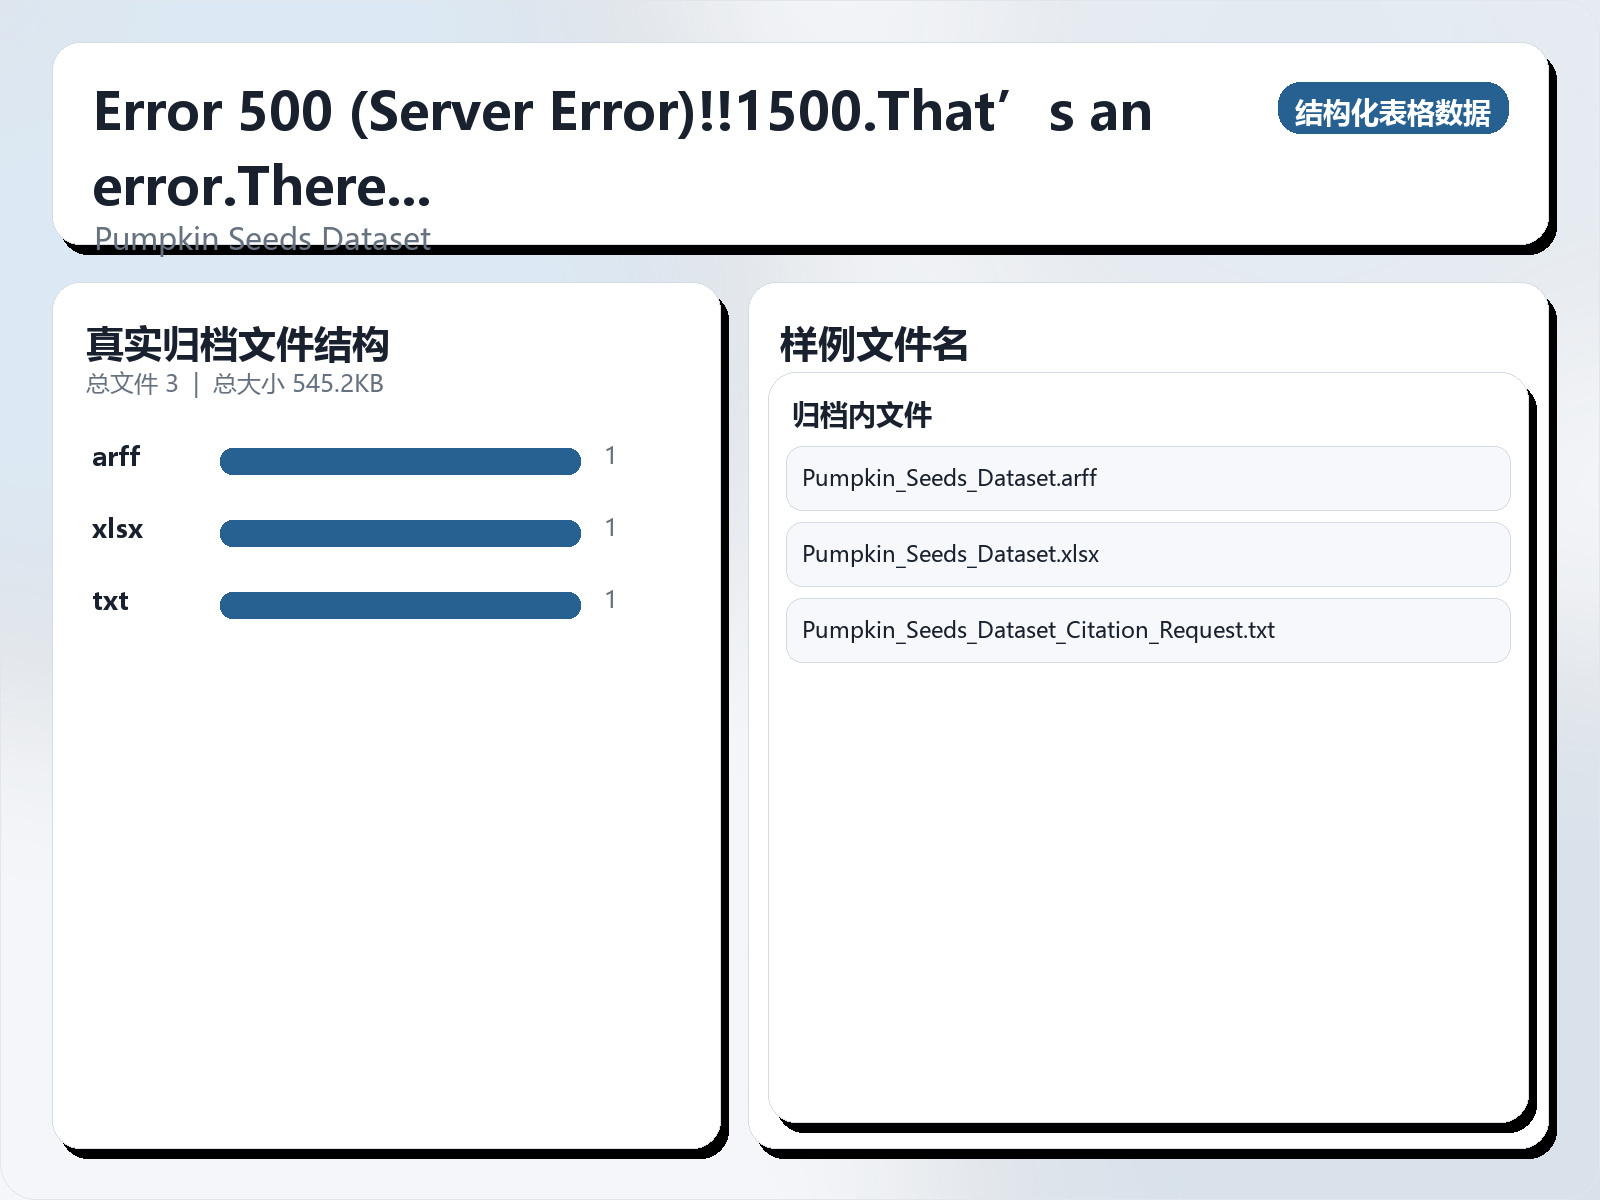Click the 归档内文件 section header
1600x1200 pixels.
click(861, 415)
